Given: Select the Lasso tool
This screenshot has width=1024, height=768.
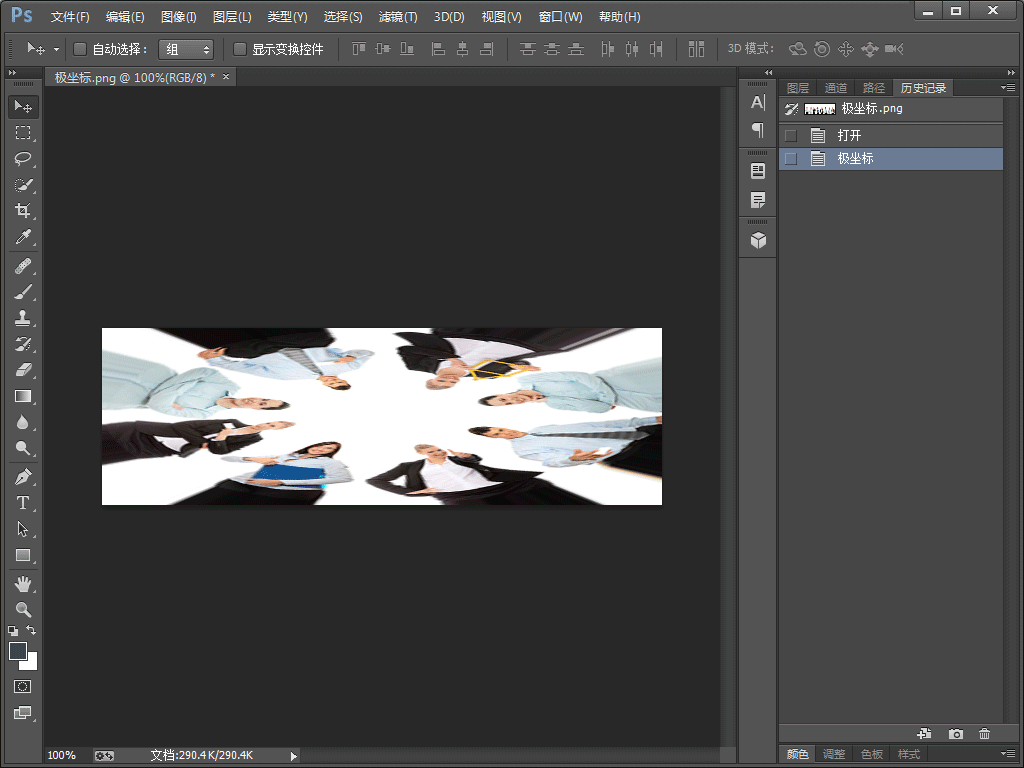Looking at the screenshot, I should (23, 159).
